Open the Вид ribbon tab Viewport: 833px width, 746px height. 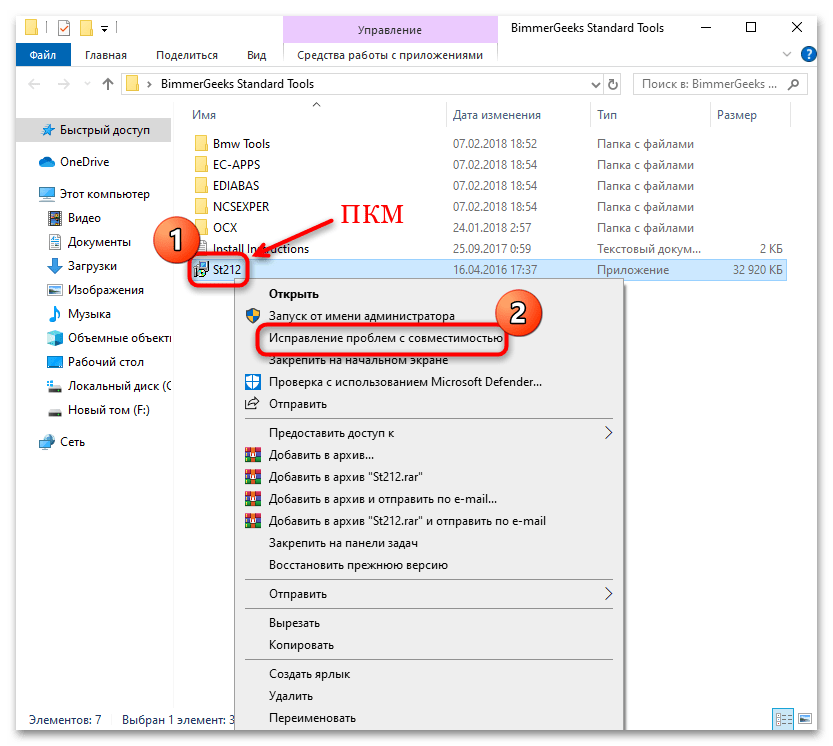coord(256,56)
